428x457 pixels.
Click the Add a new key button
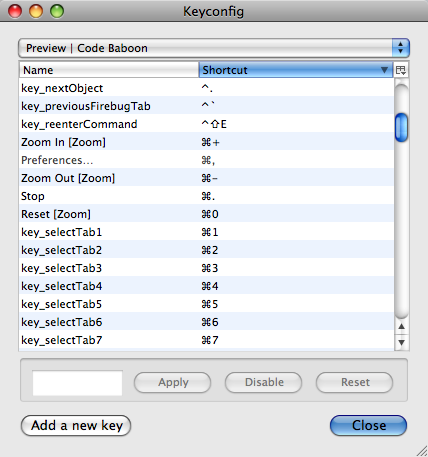click(x=76, y=425)
